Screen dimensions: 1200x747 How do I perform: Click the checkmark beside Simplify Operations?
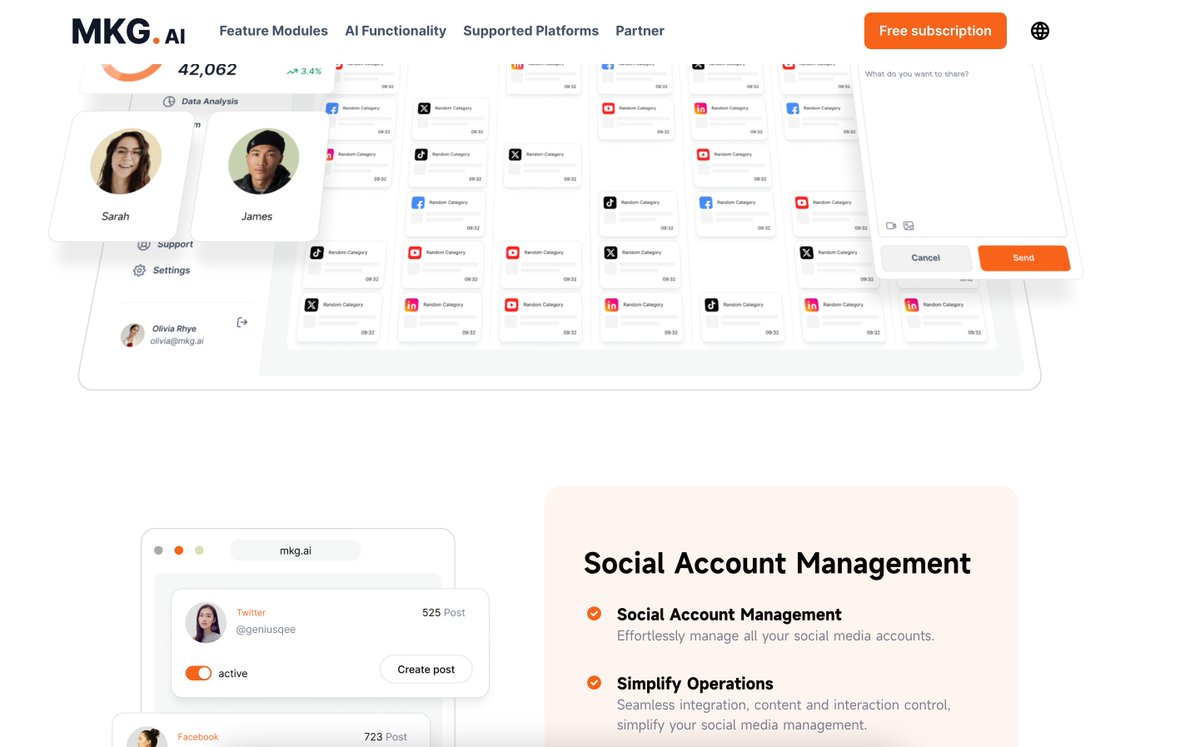[x=593, y=682]
